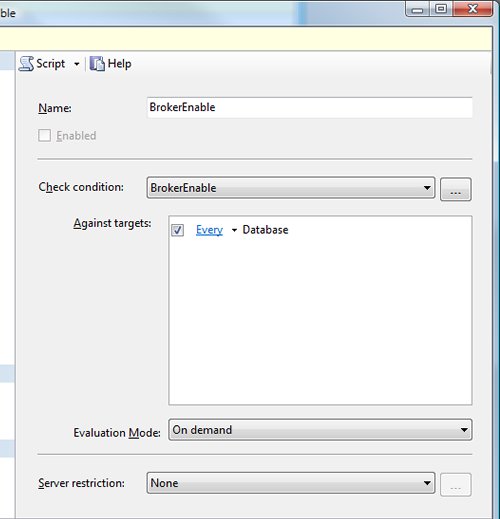The width and height of the screenshot is (500, 519).
Task: Close the dialog window
Action: point(472,9)
